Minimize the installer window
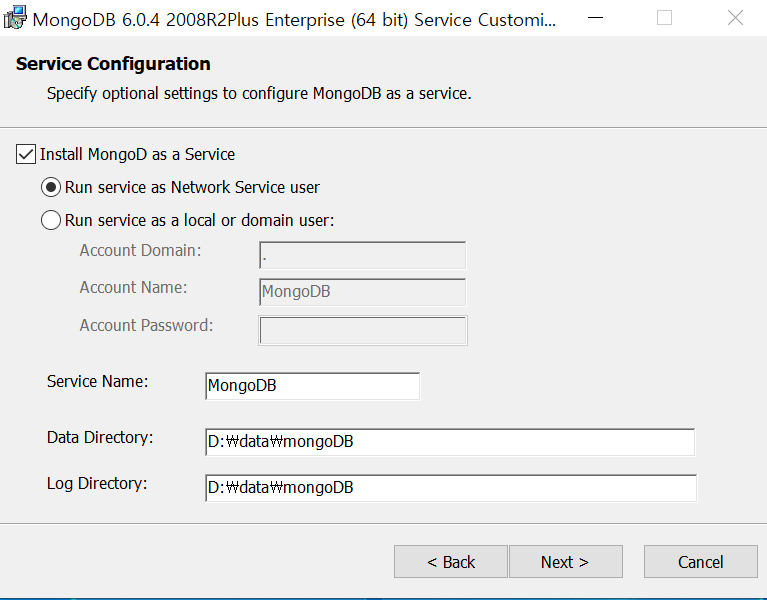The image size is (767, 600). click(x=595, y=18)
